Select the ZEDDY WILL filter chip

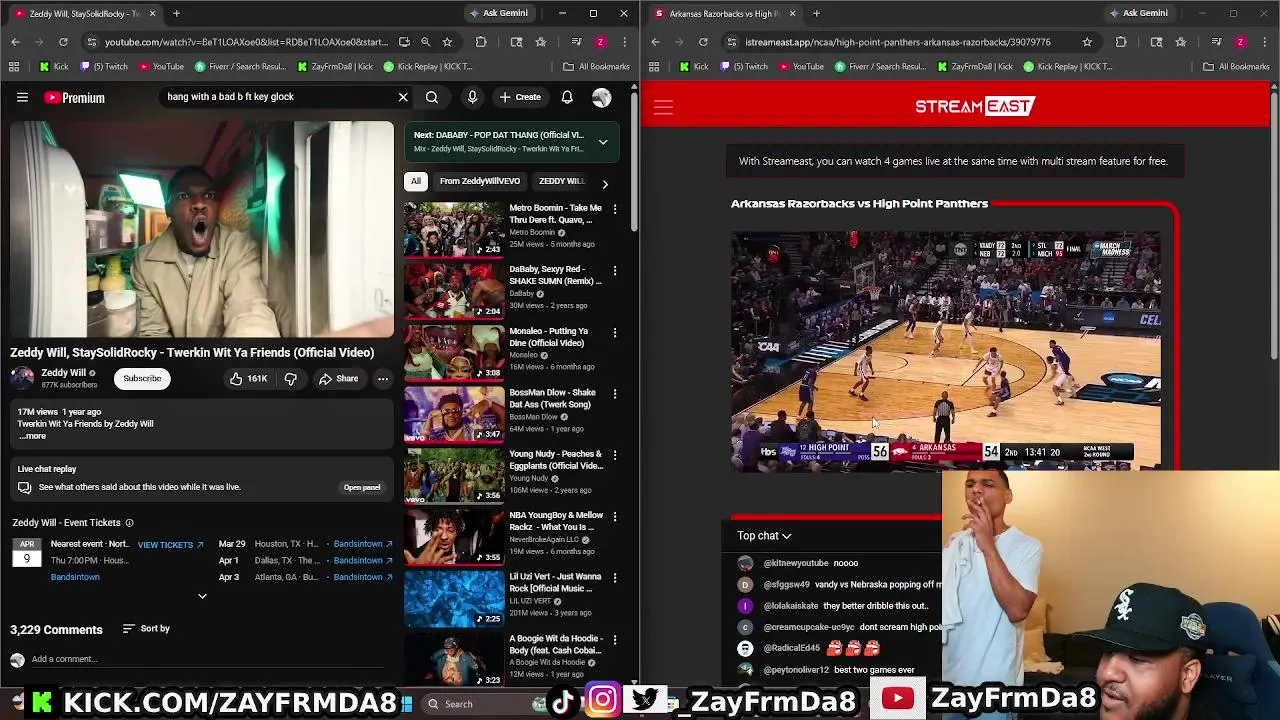562,181
